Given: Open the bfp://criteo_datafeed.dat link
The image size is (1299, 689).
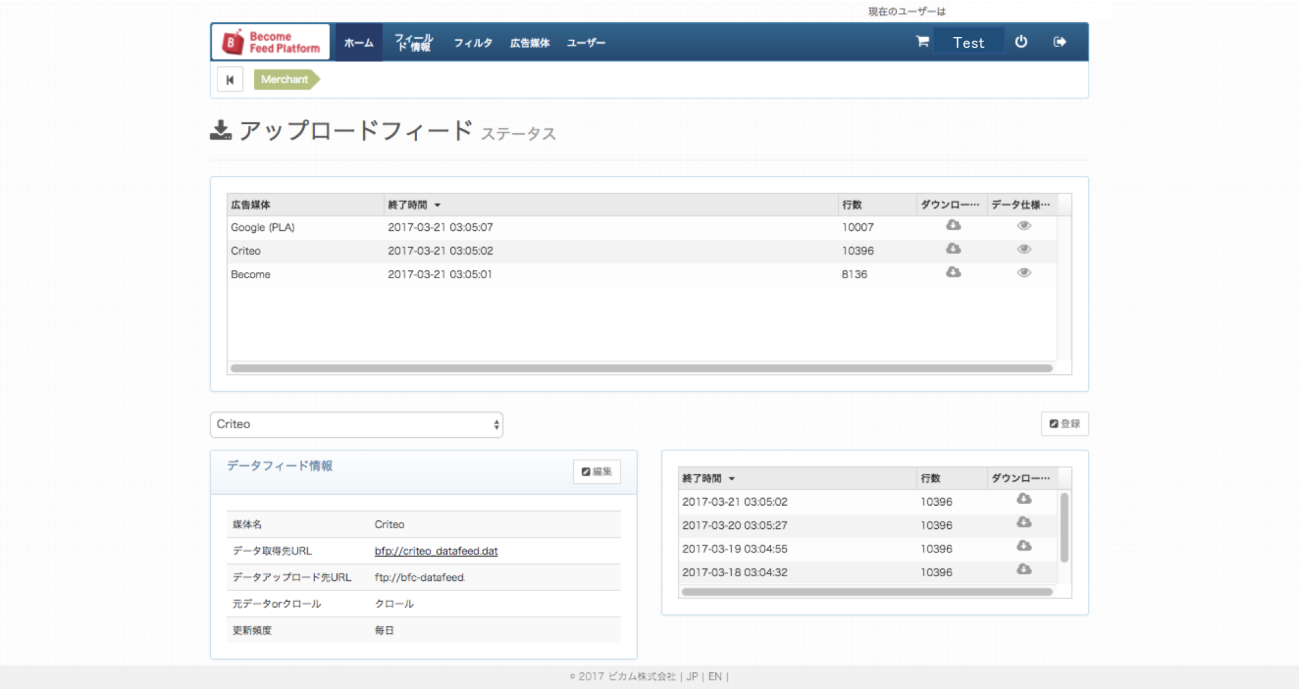Looking at the screenshot, I should point(436,551).
